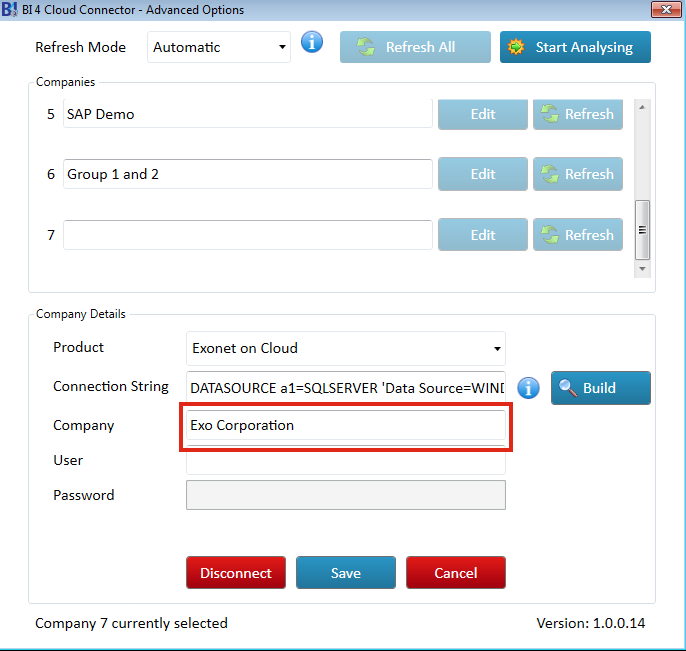Click Start Analysing
This screenshot has height=651, width=686.
coord(575,47)
